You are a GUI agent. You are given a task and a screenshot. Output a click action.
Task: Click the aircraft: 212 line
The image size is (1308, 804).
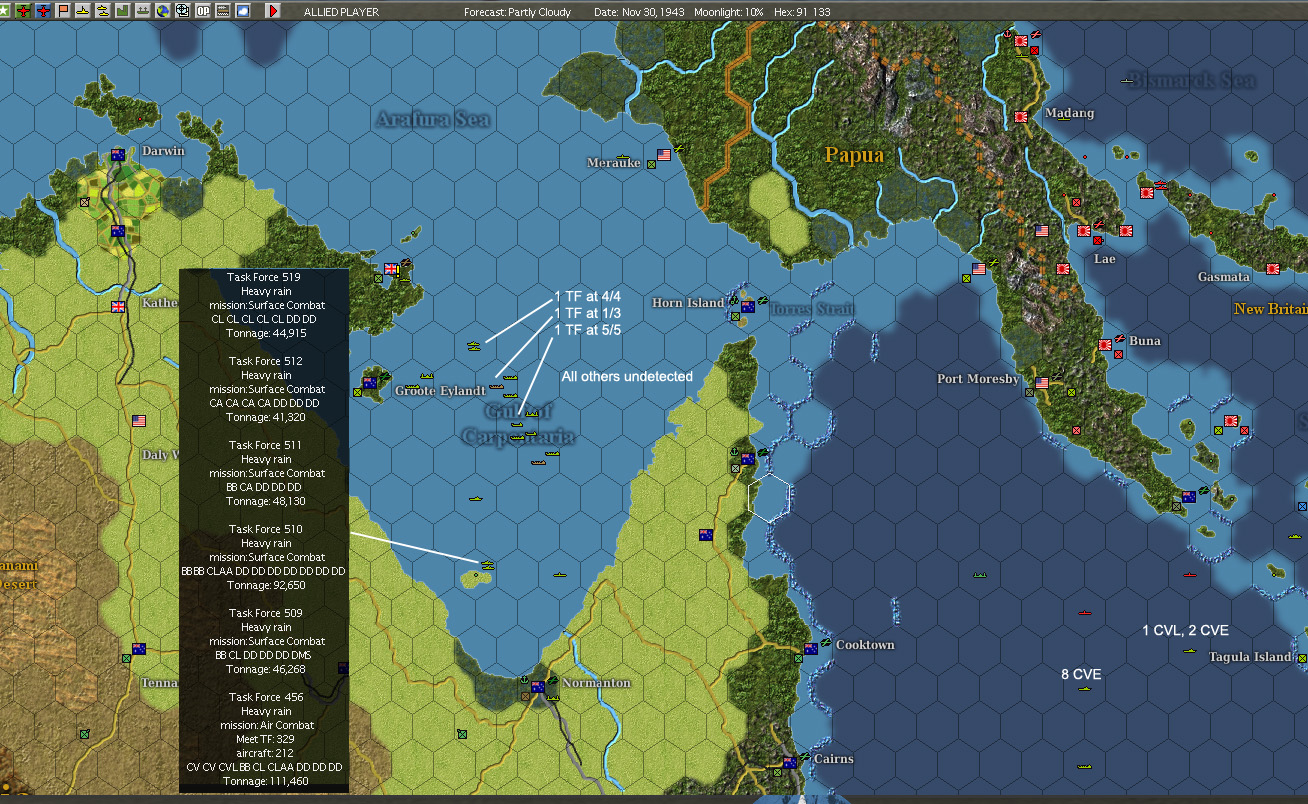[264, 753]
